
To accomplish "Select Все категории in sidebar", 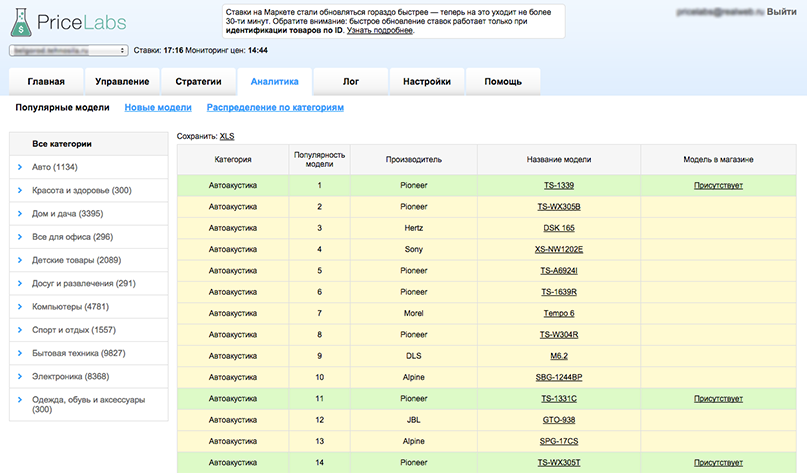I will (89, 144).
